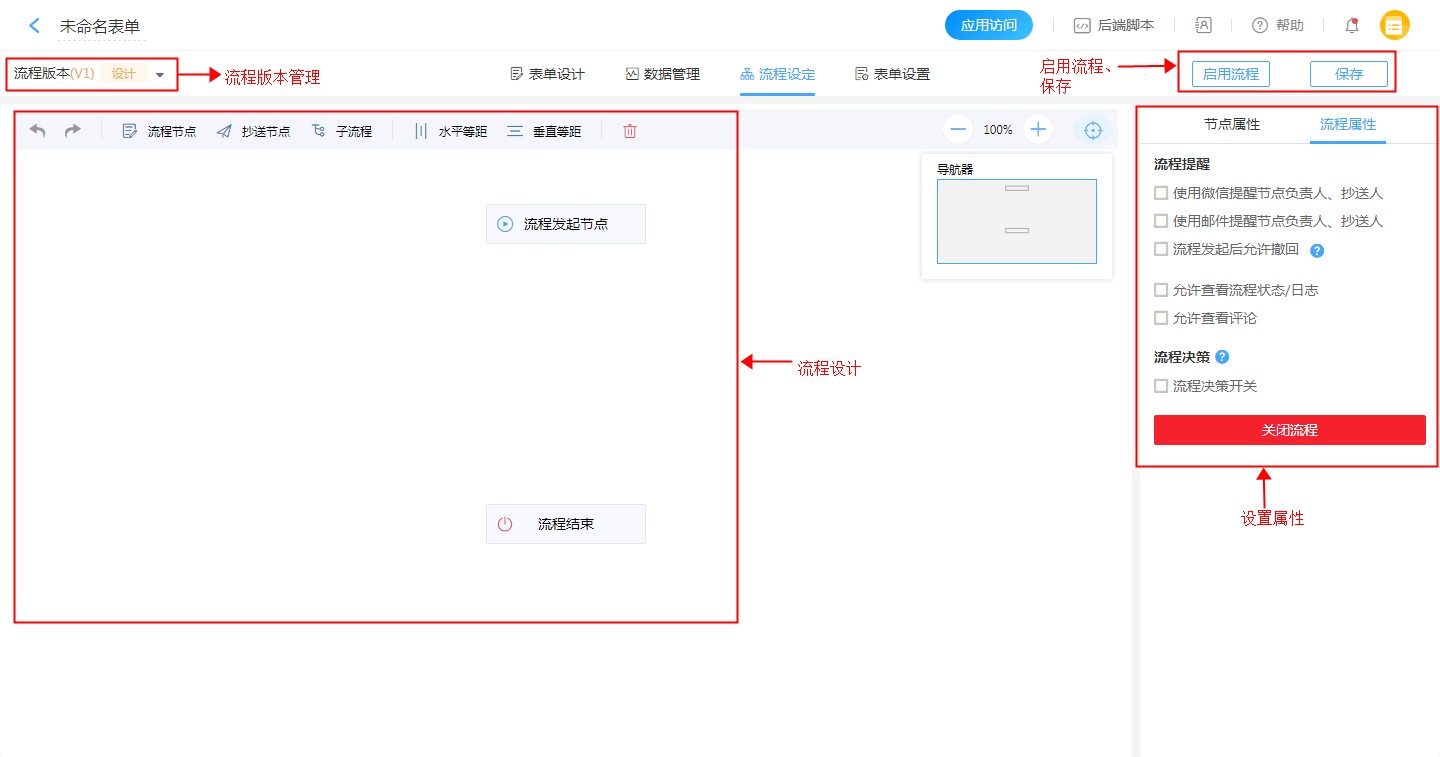Expand the 流程版本 dropdown arrow
Viewport: 1440px width, 757px height.
[x=160, y=75]
